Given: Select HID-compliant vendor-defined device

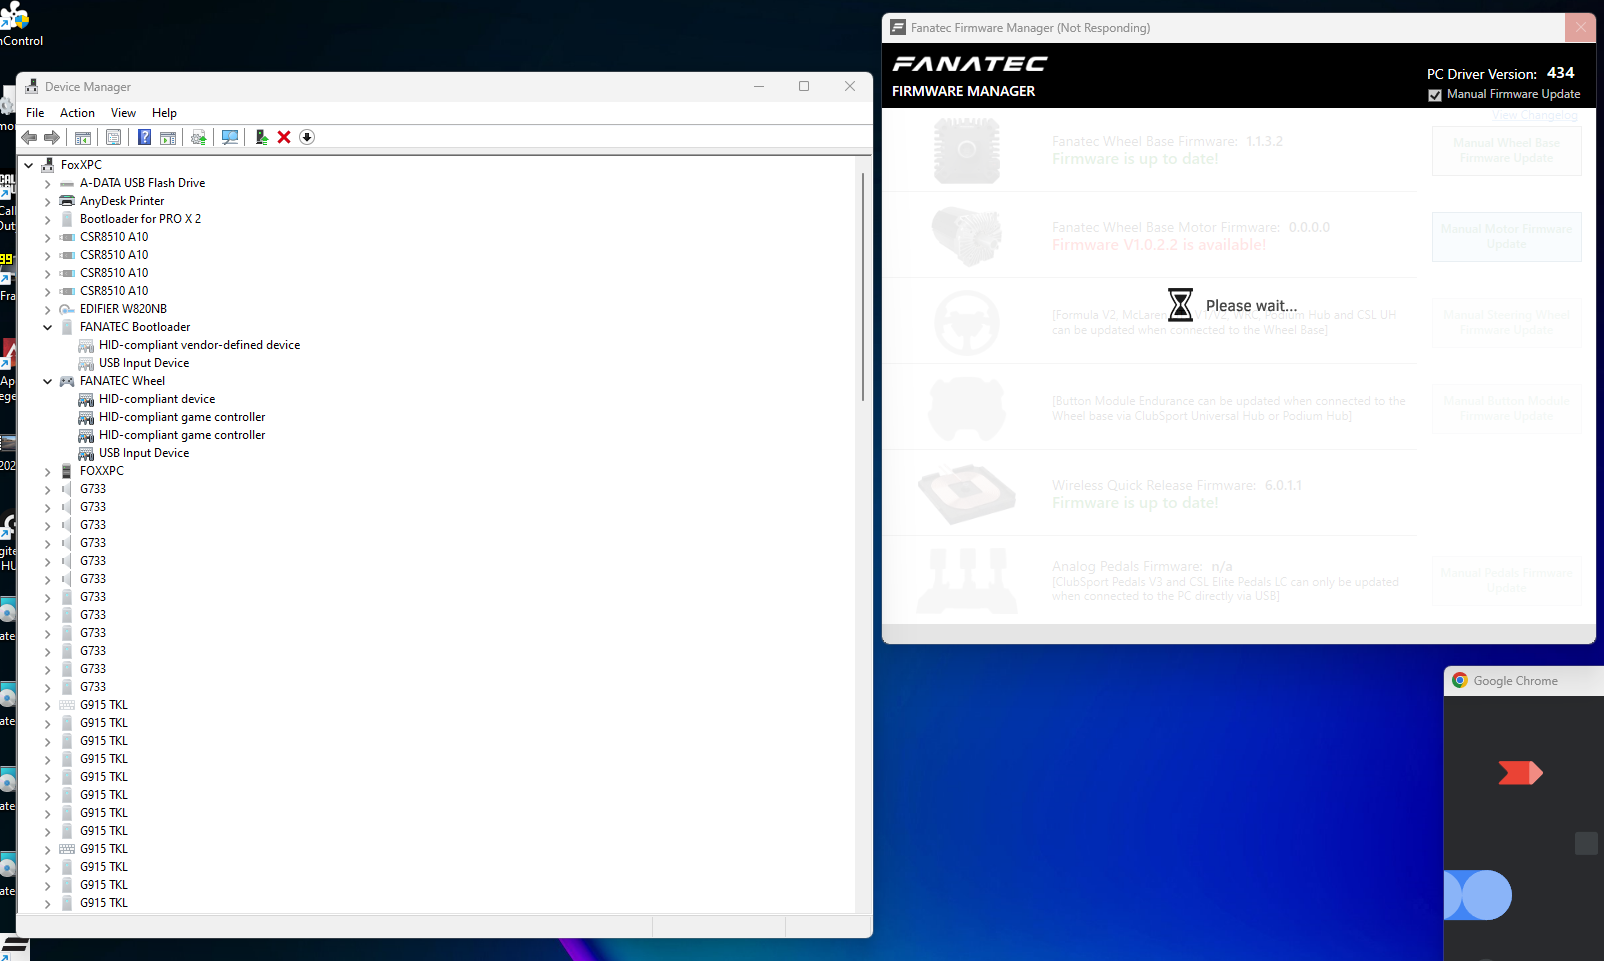Looking at the screenshot, I should (199, 345).
